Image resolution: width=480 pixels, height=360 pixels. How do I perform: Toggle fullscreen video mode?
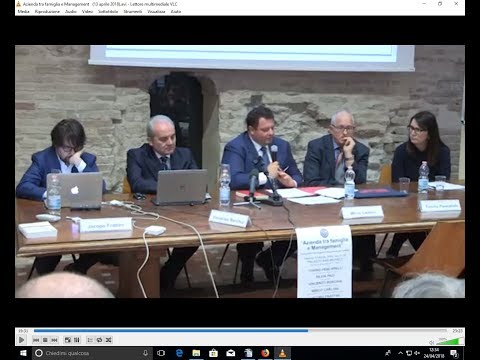tap(68, 340)
